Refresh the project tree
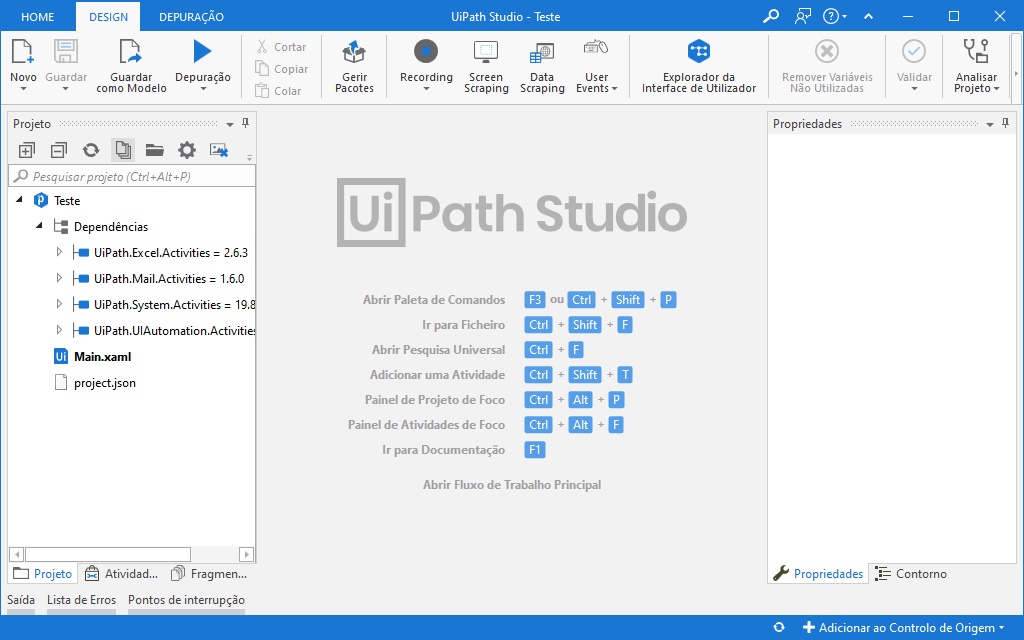Image resolution: width=1024 pixels, height=640 pixels. tap(91, 150)
